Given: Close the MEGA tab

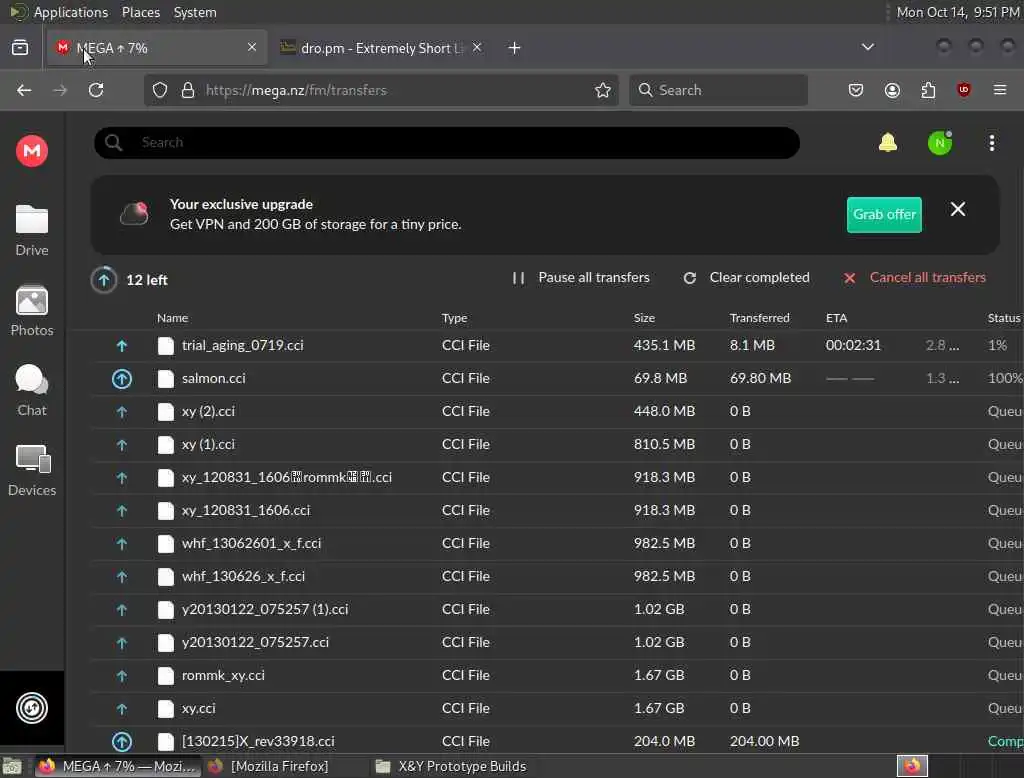Looking at the screenshot, I should point(251,47).
